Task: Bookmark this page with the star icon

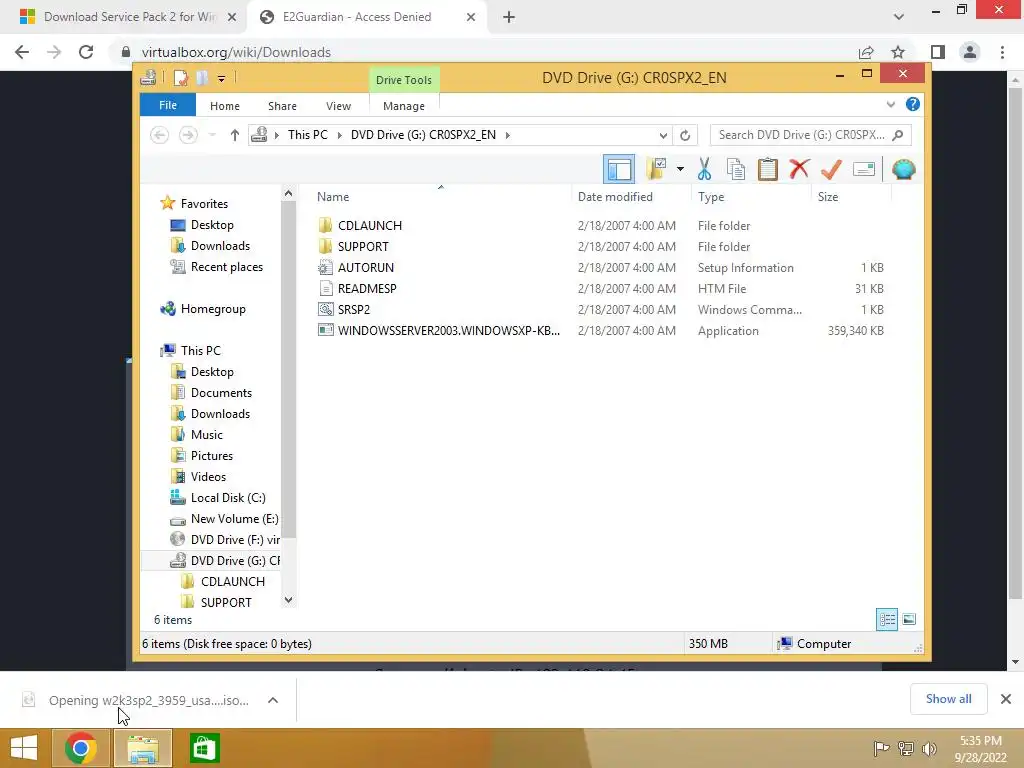Action: [898, 52]
